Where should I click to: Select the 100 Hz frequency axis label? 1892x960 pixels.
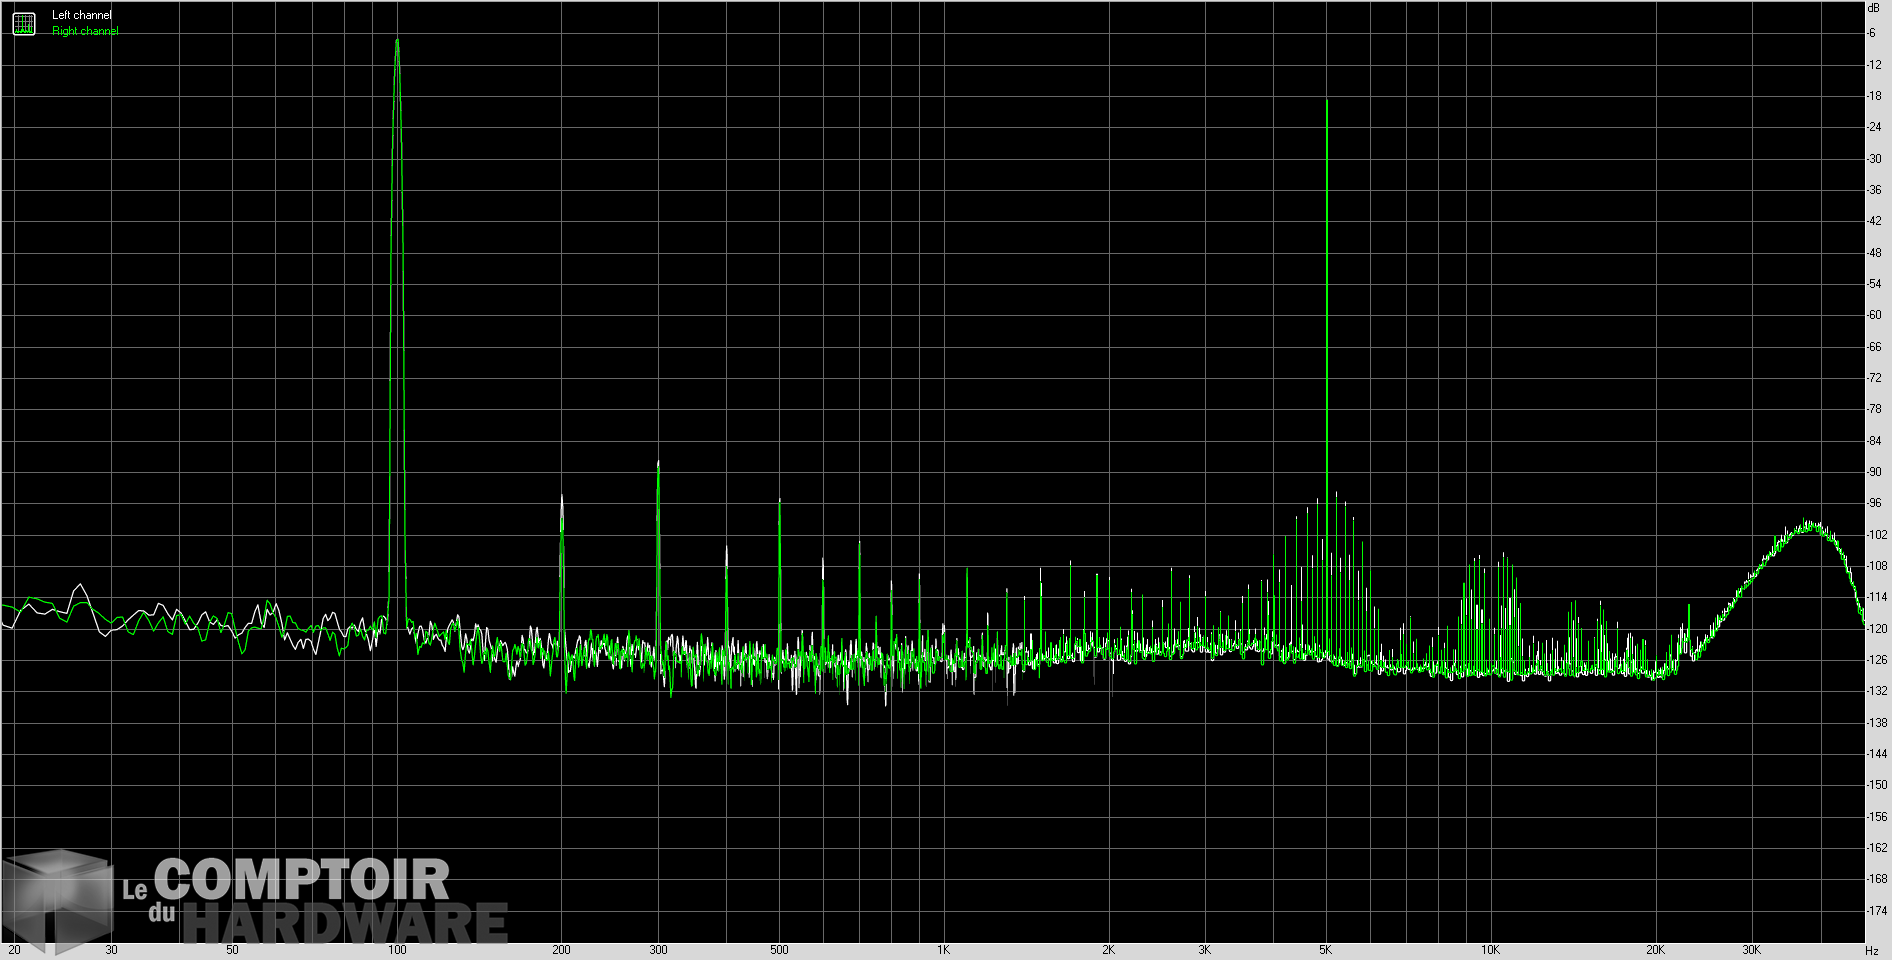[398, 951]
